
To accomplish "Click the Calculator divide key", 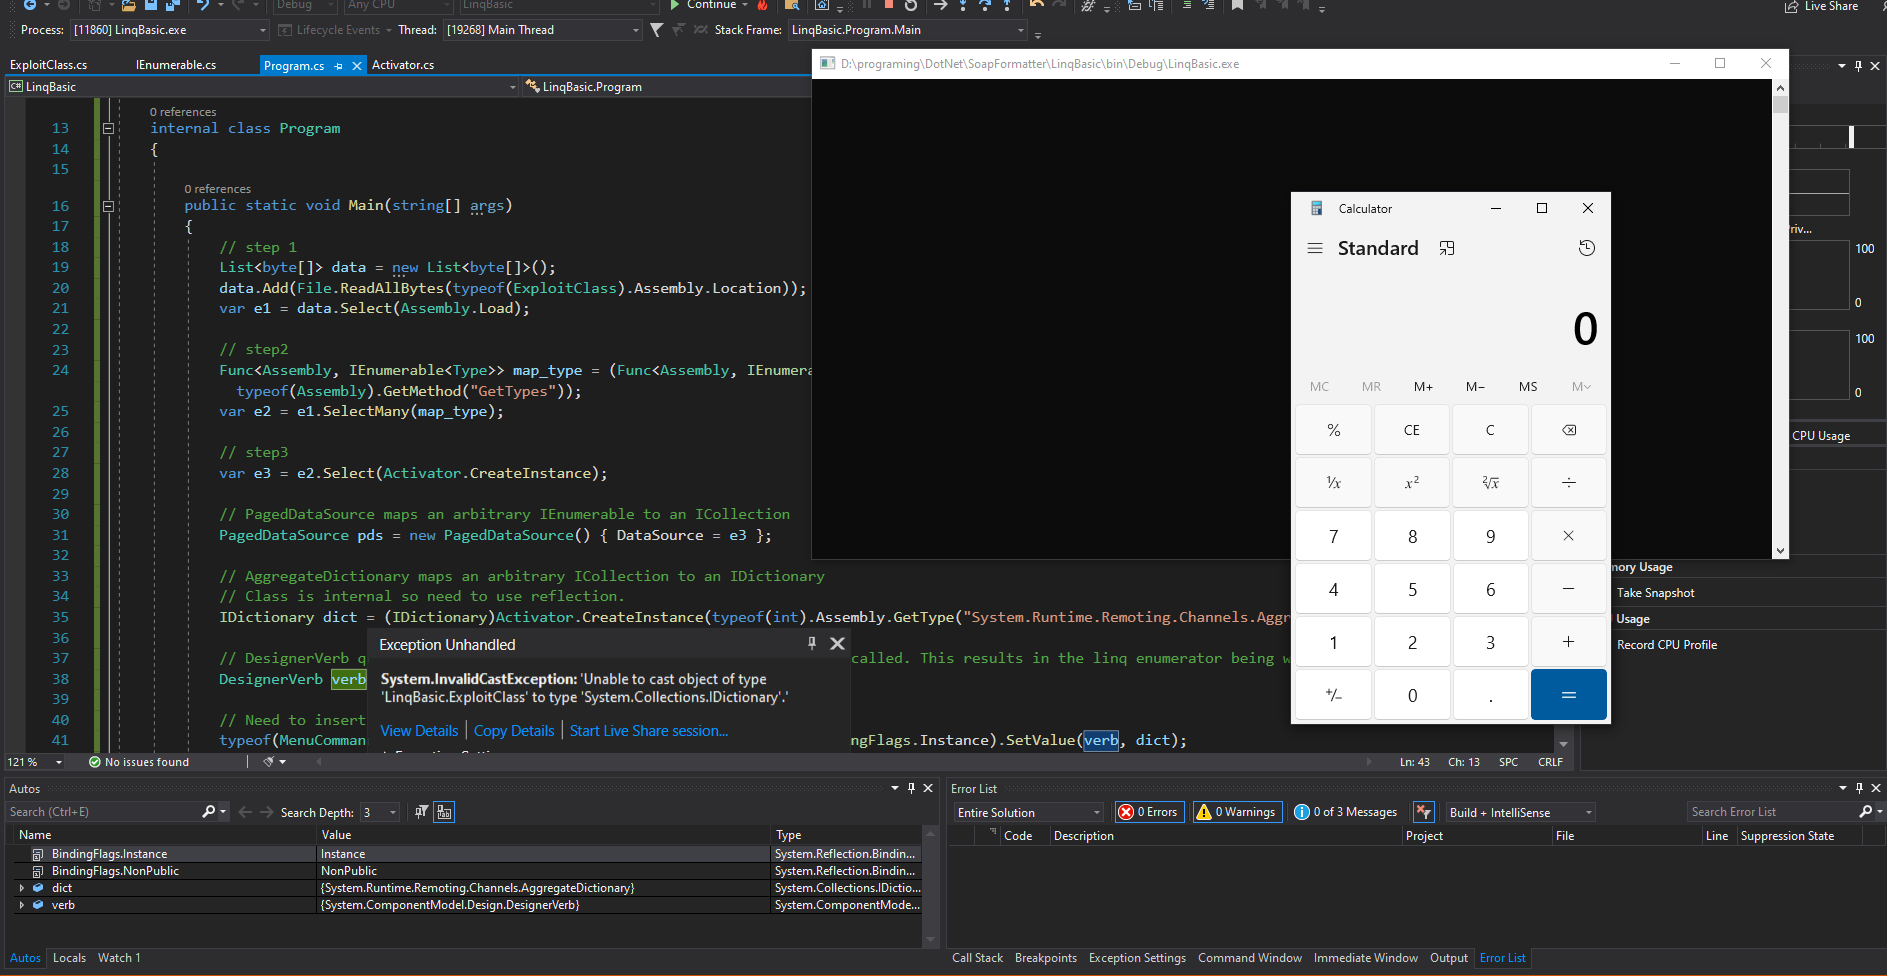I will click(x=1568, y=483).
